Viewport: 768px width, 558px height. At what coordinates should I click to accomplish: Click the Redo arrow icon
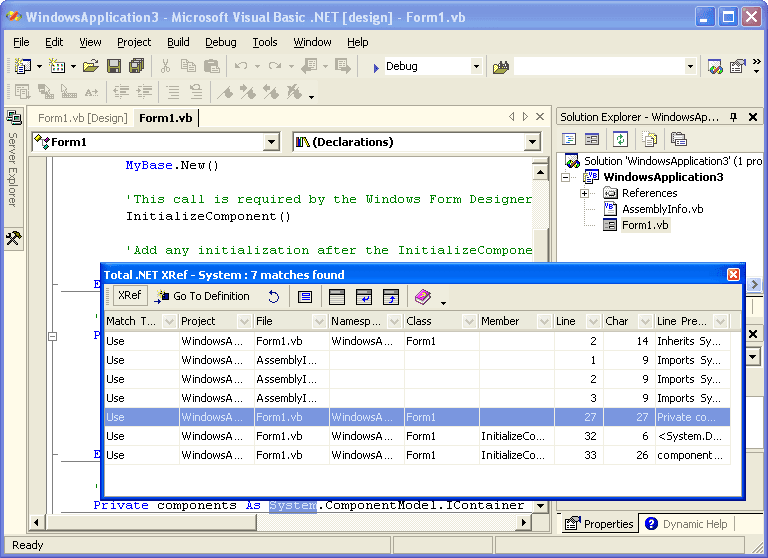pyautogui.click(x=275, y=66)
